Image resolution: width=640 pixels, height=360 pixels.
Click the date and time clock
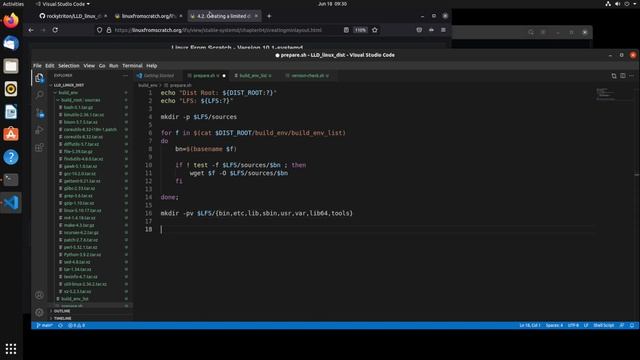point(332,4)
